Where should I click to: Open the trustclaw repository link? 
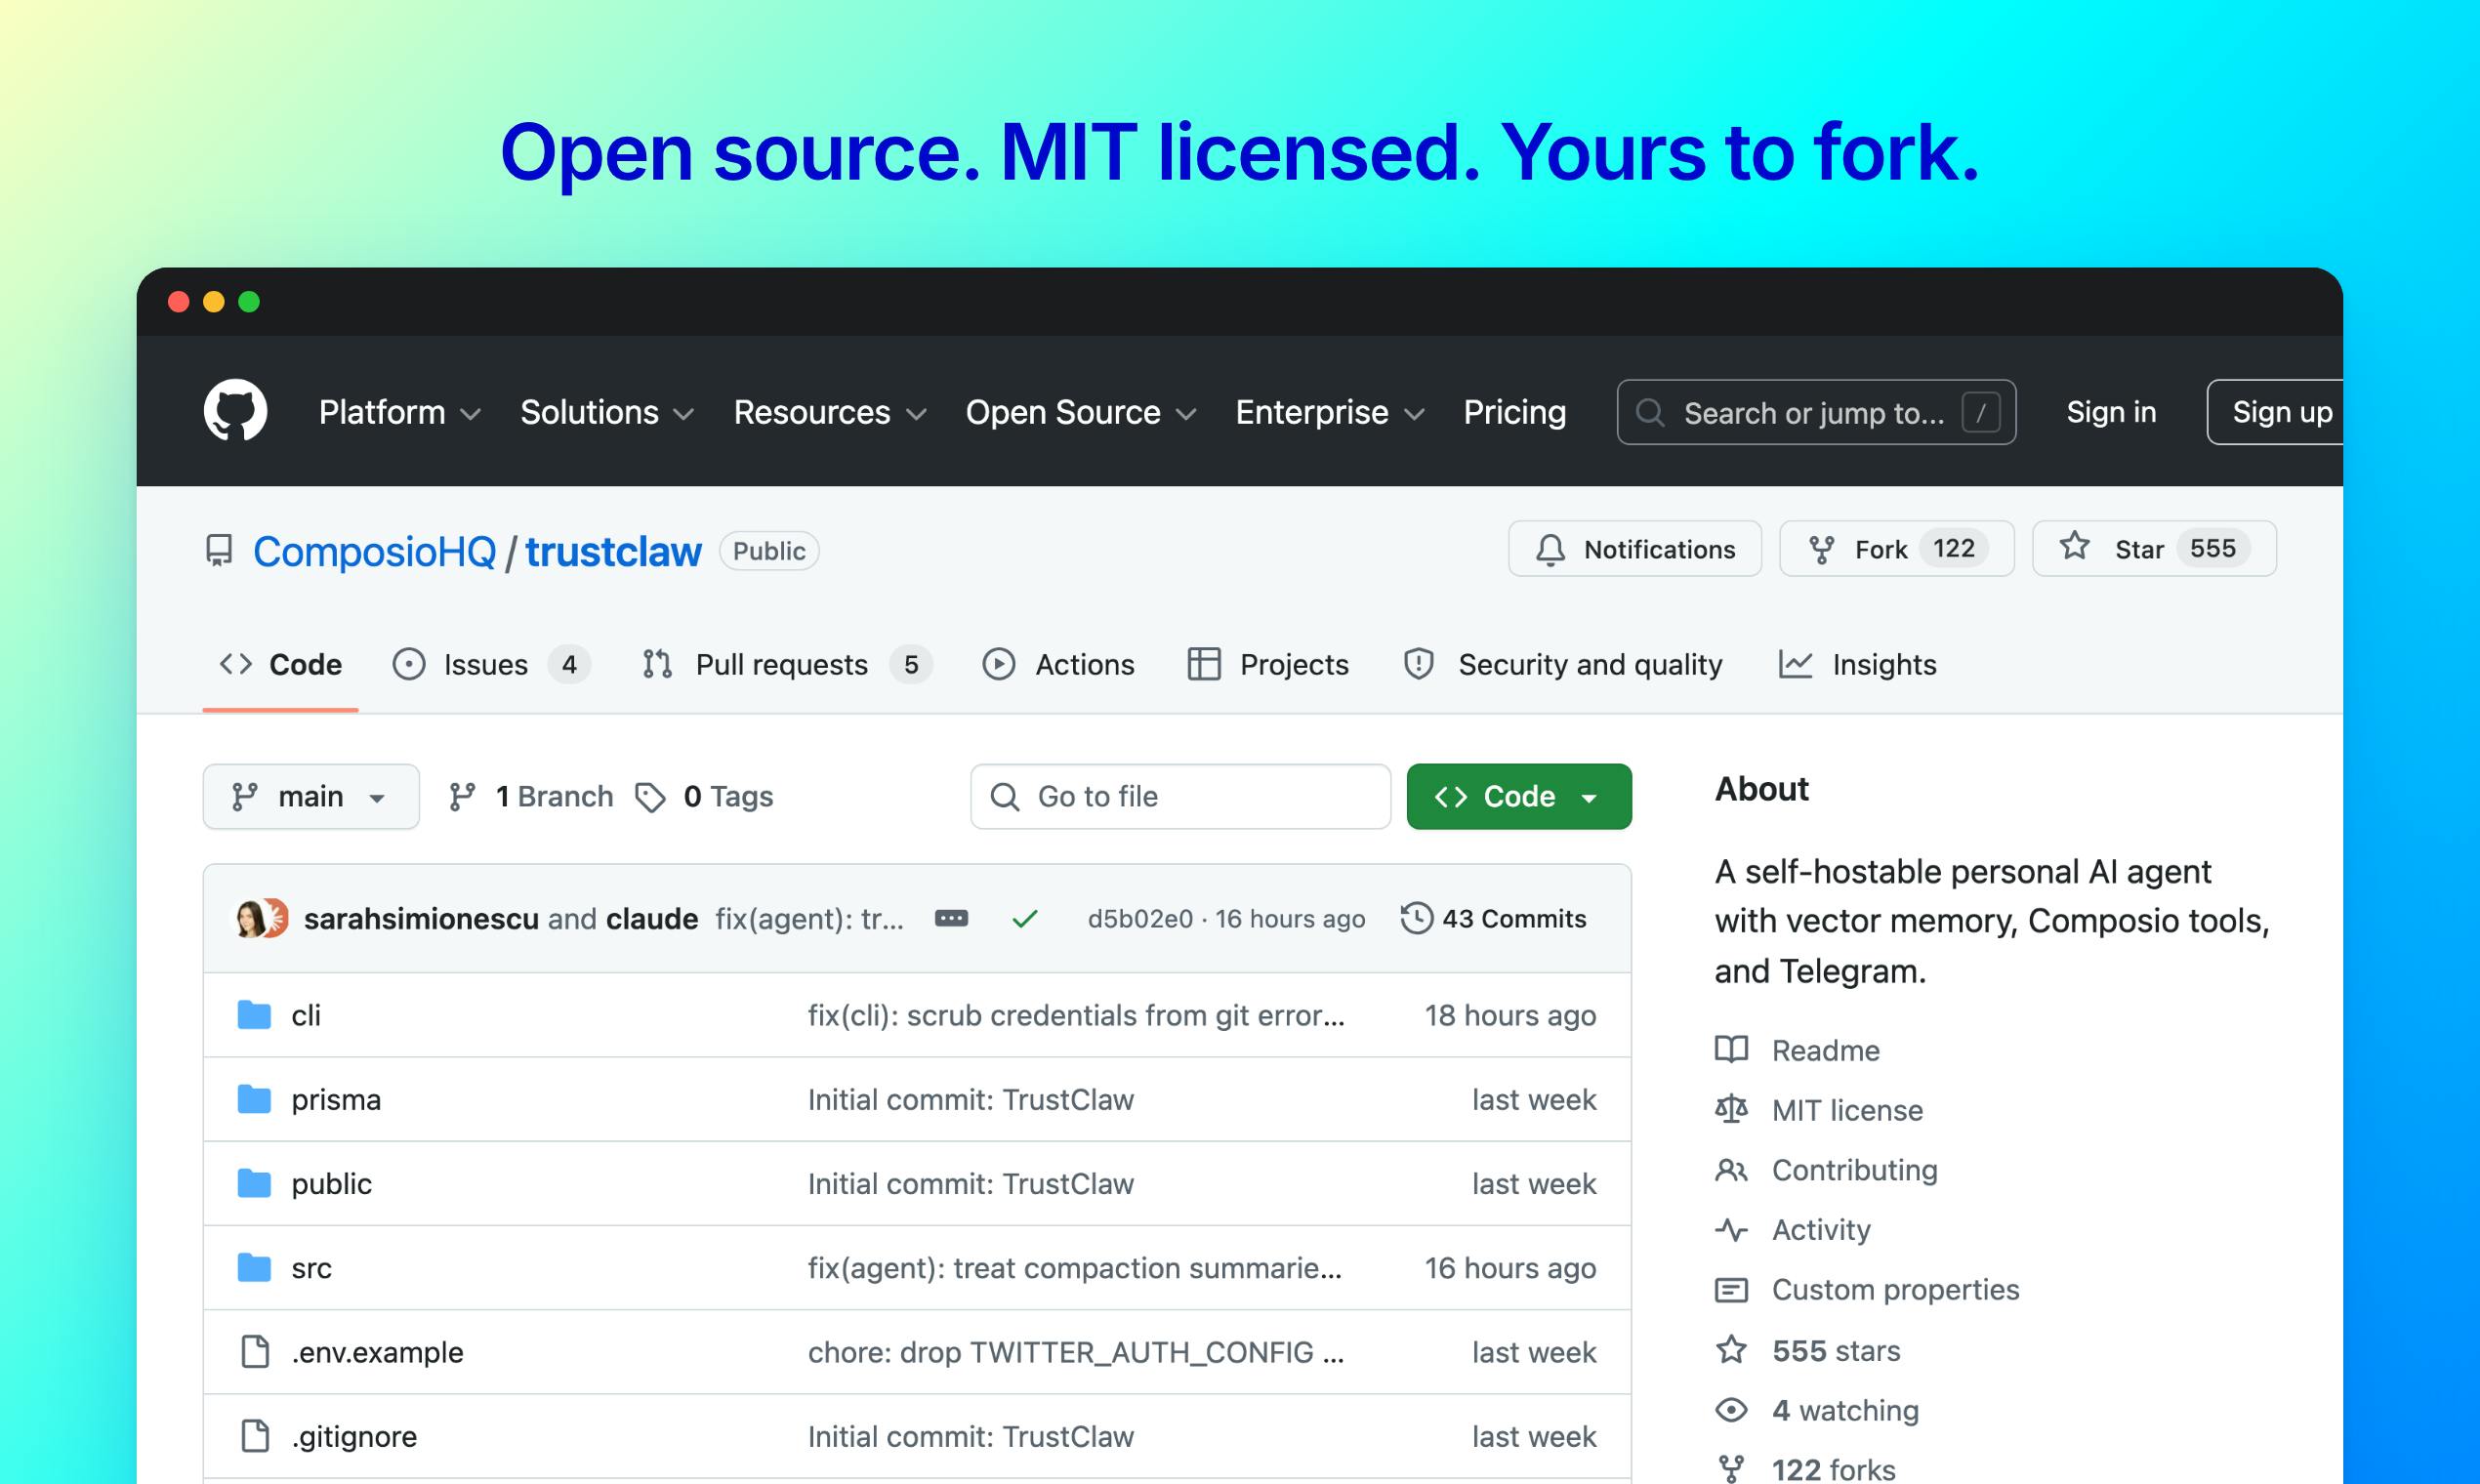[x=614, y=552]
